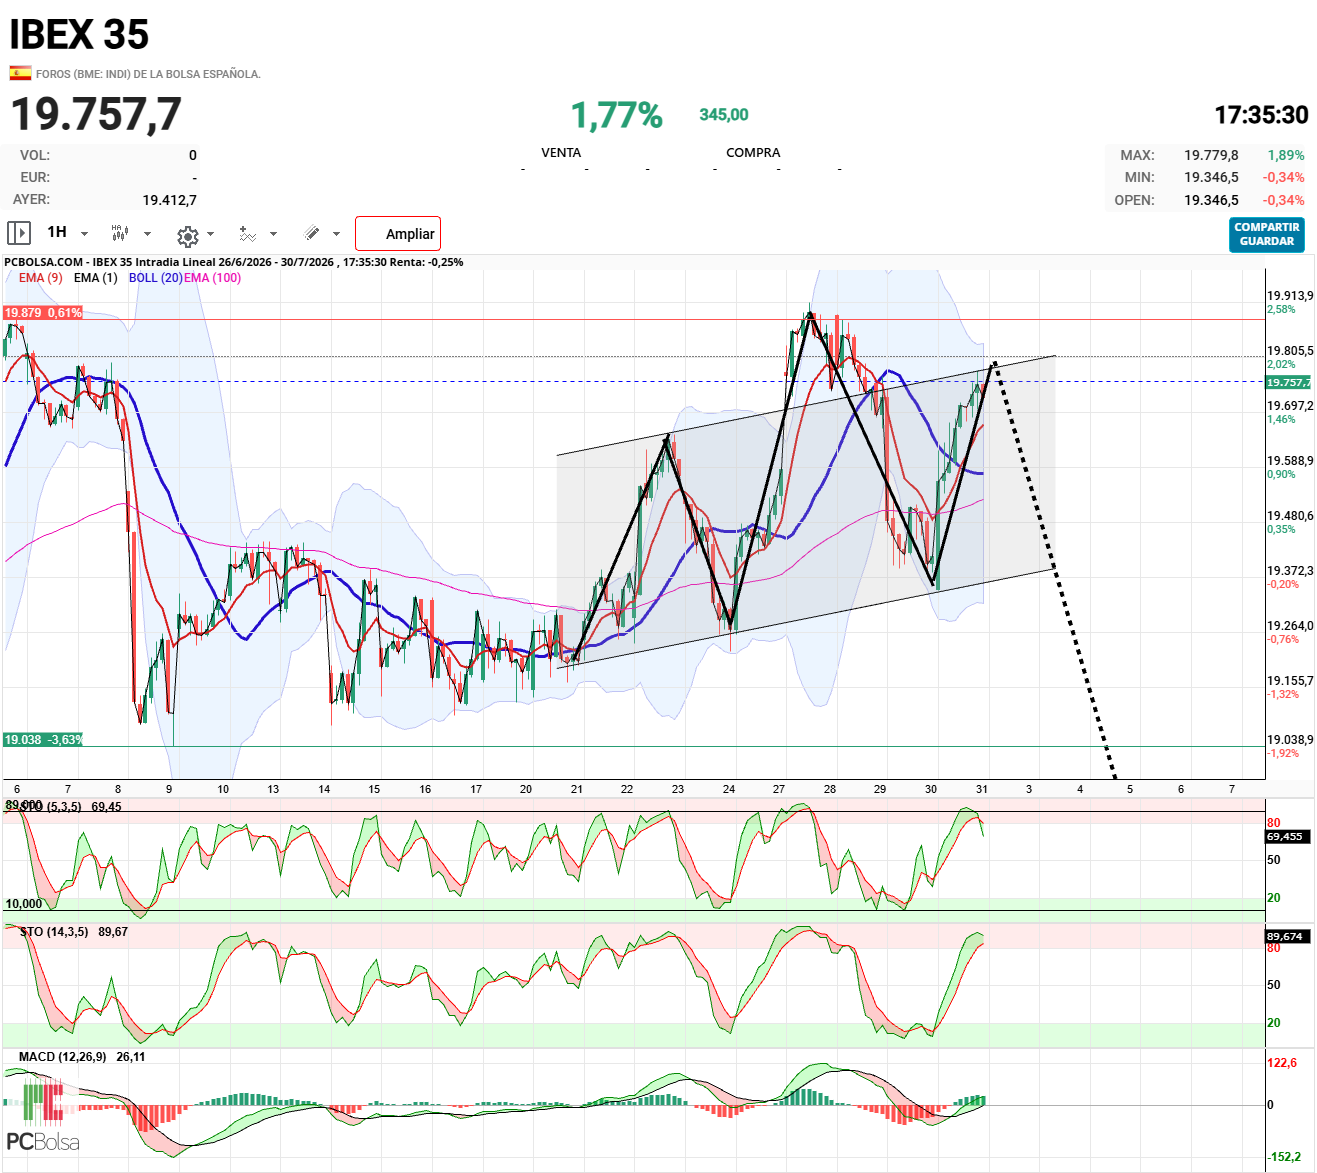The height and width of the screenshot is (1173, 1317).
Task: Click the COMPRA label
Action: click(x=753, y=153)
